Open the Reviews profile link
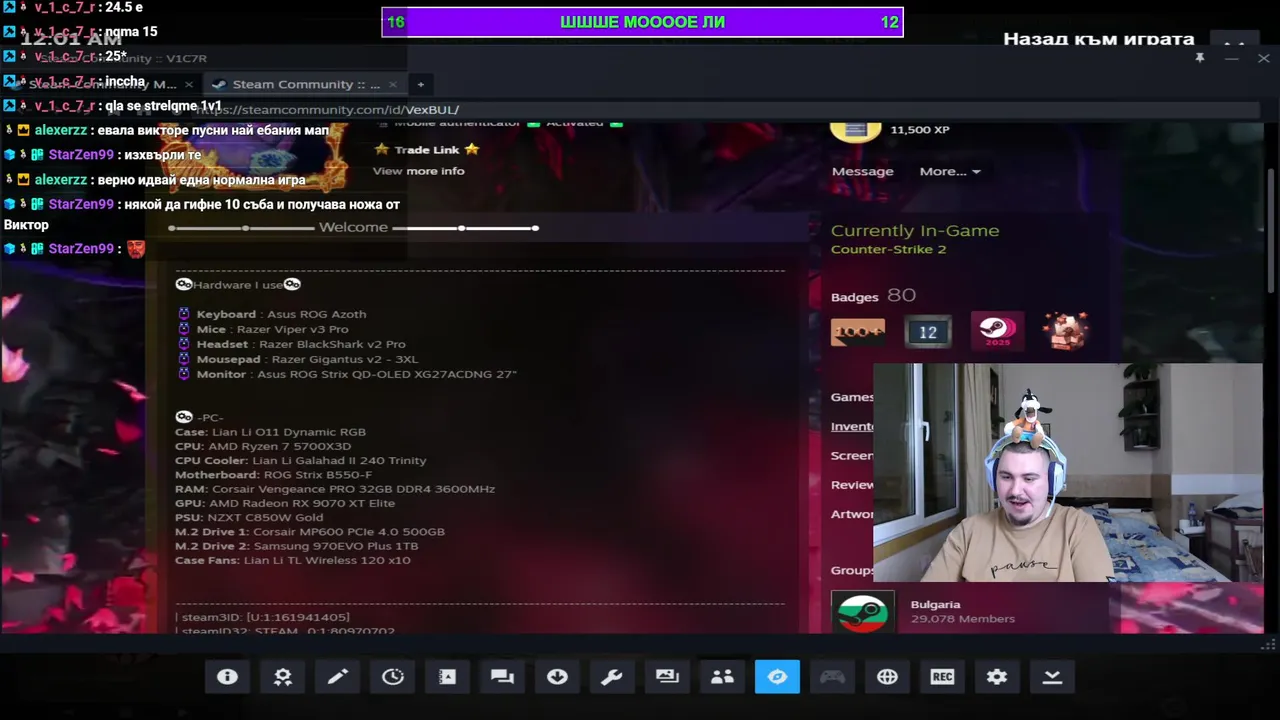The width and height of the screenshot is (1280, 720). (x=852, y=484)
